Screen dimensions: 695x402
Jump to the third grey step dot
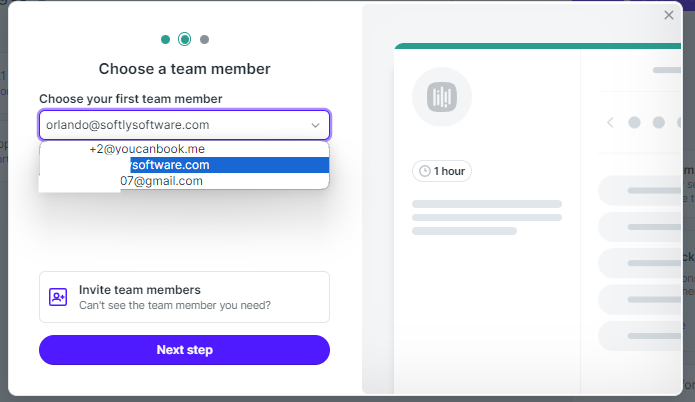pos(205,40)
